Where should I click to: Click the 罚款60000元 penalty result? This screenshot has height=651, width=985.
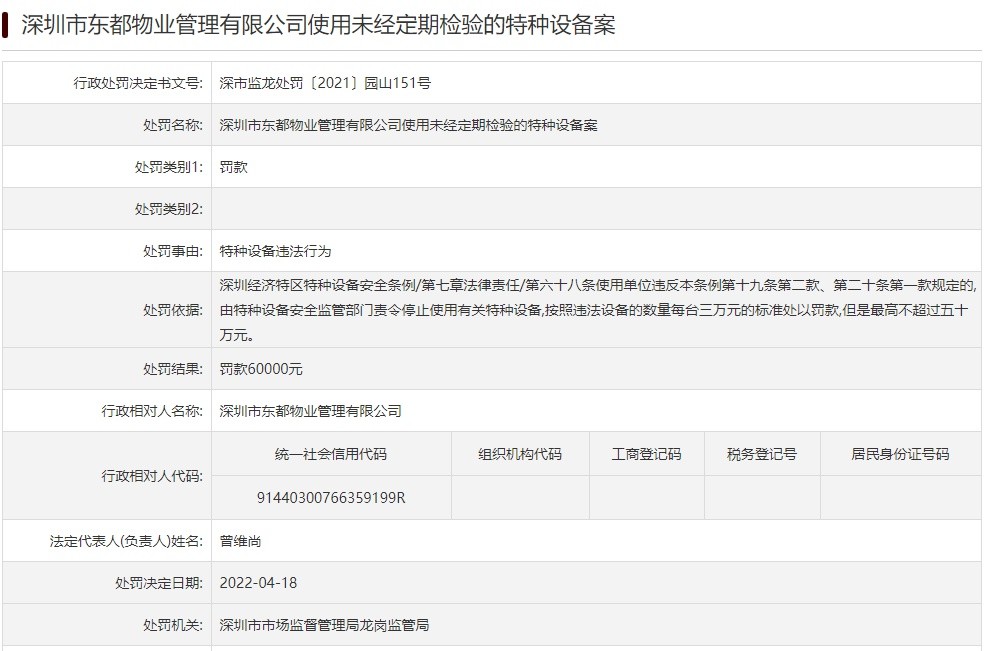pyautogui.click(x=261, y=369)
